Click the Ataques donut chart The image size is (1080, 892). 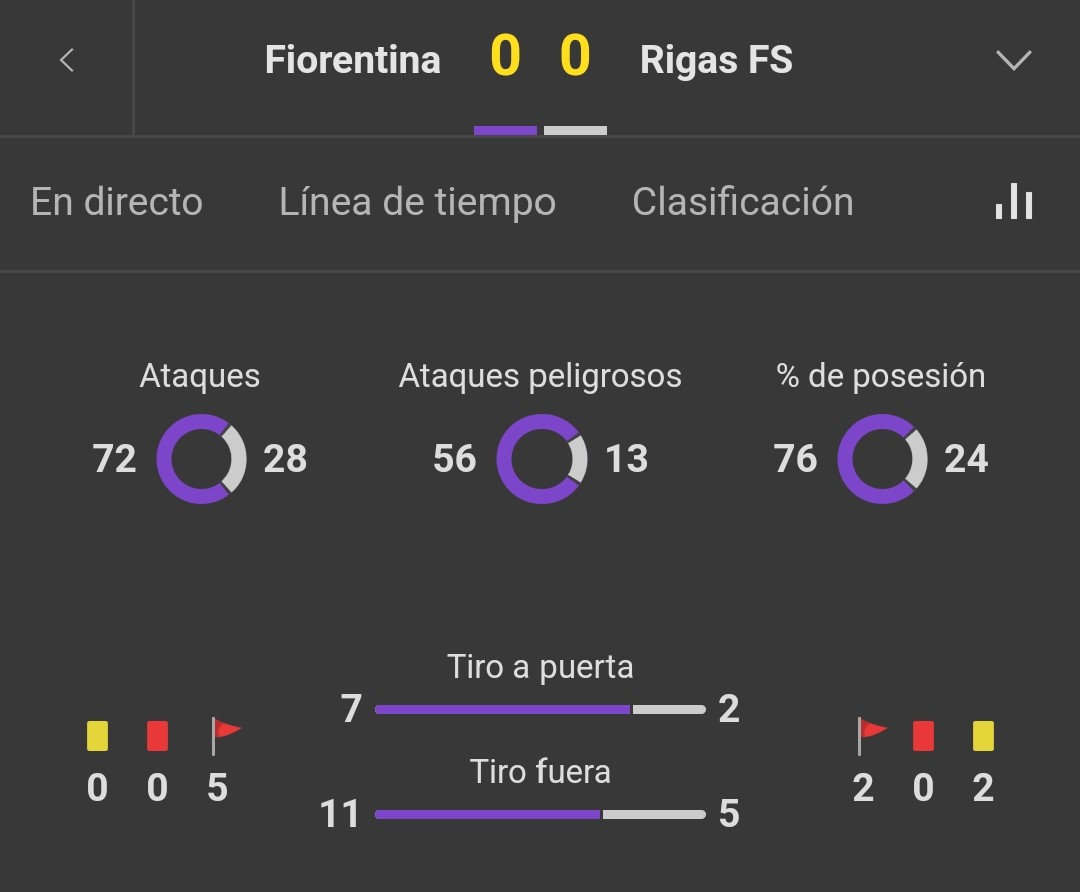click(201, 459)
